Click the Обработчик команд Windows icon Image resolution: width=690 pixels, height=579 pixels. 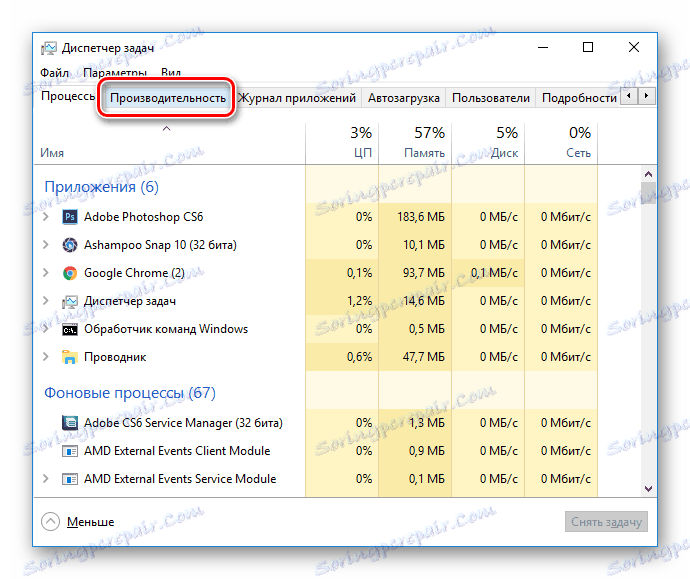70,330
